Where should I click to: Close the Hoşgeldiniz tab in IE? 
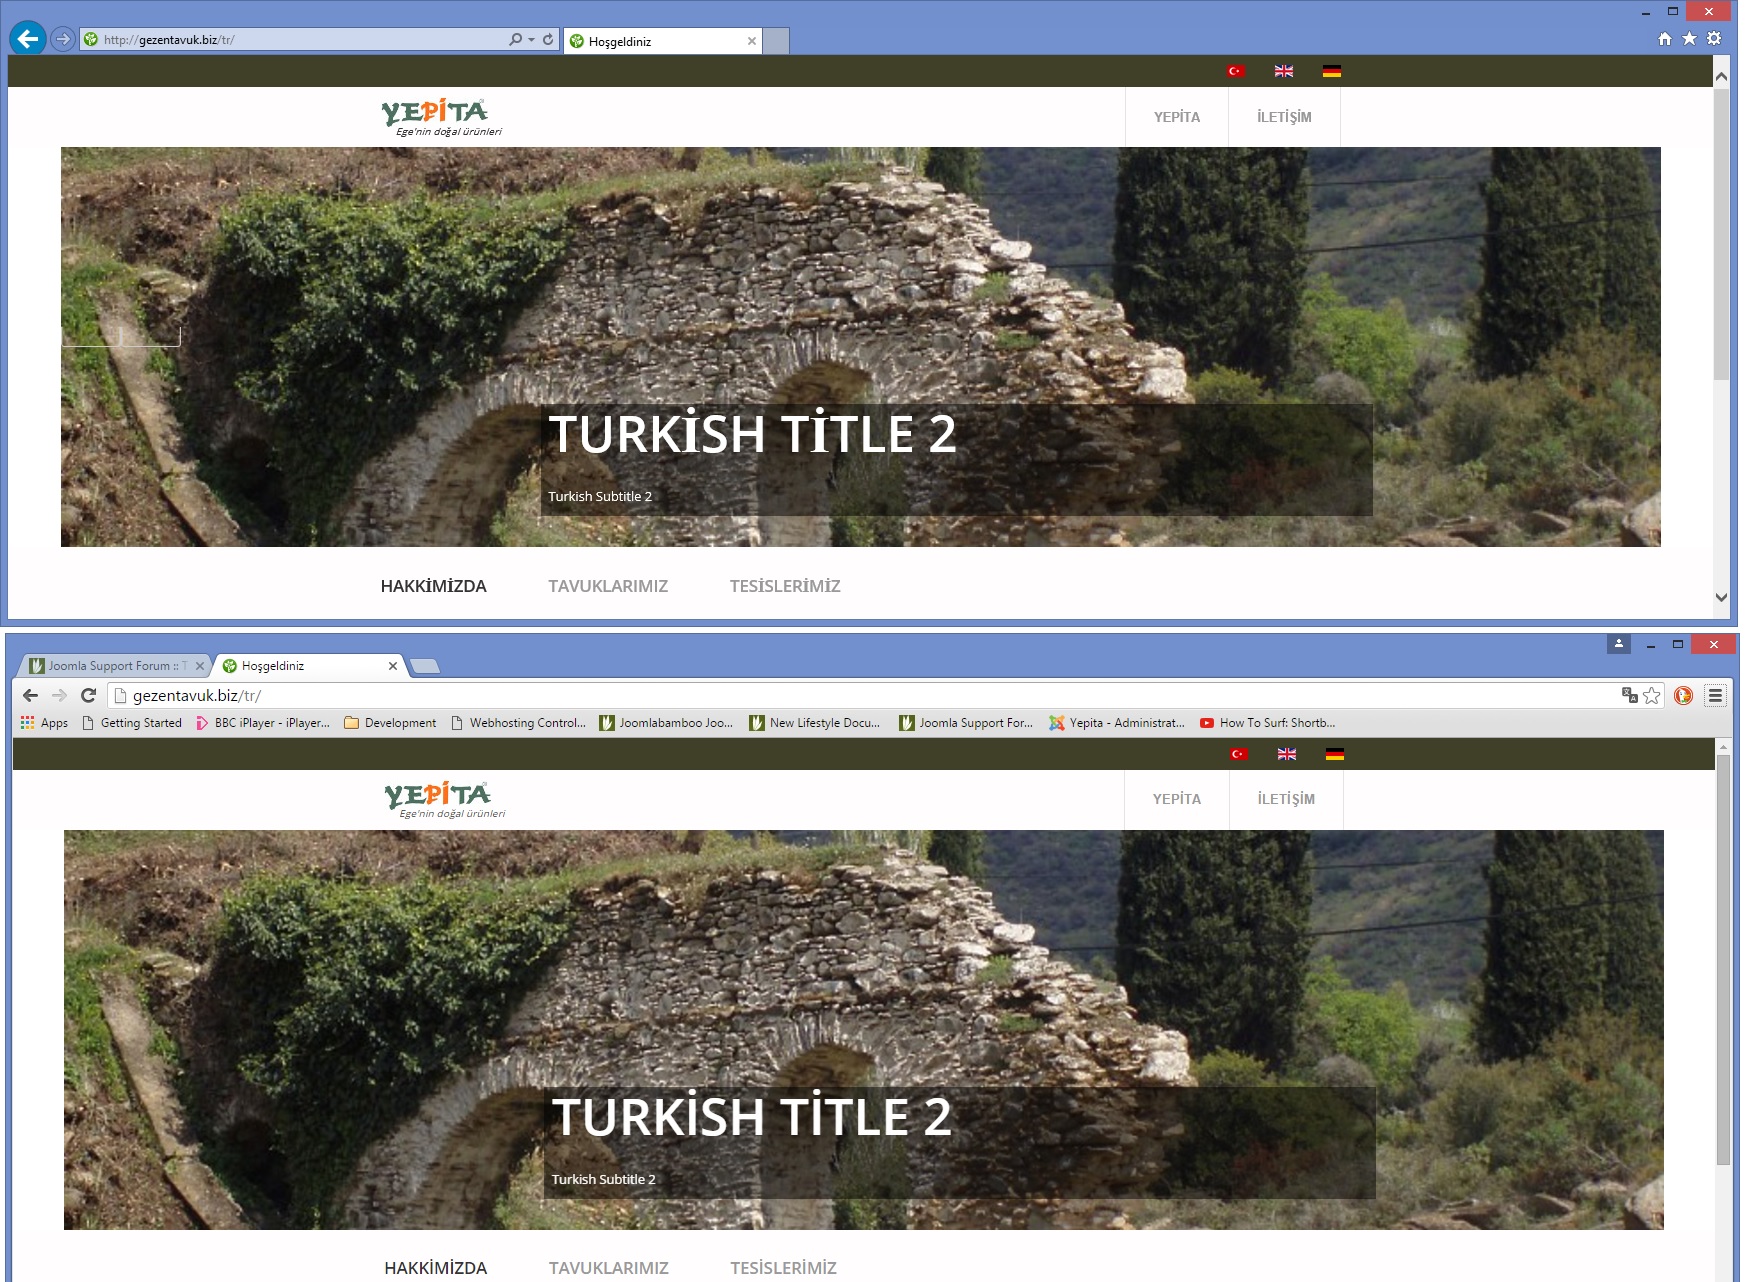coord(751,41)
